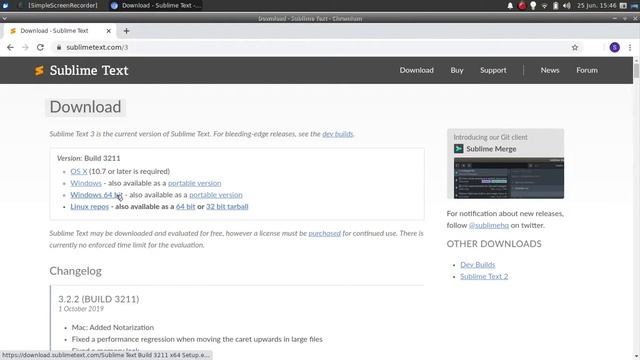Open the applications menu icon in taskbar
Viewport: 640px width, 360px height.
coord(5,5)
